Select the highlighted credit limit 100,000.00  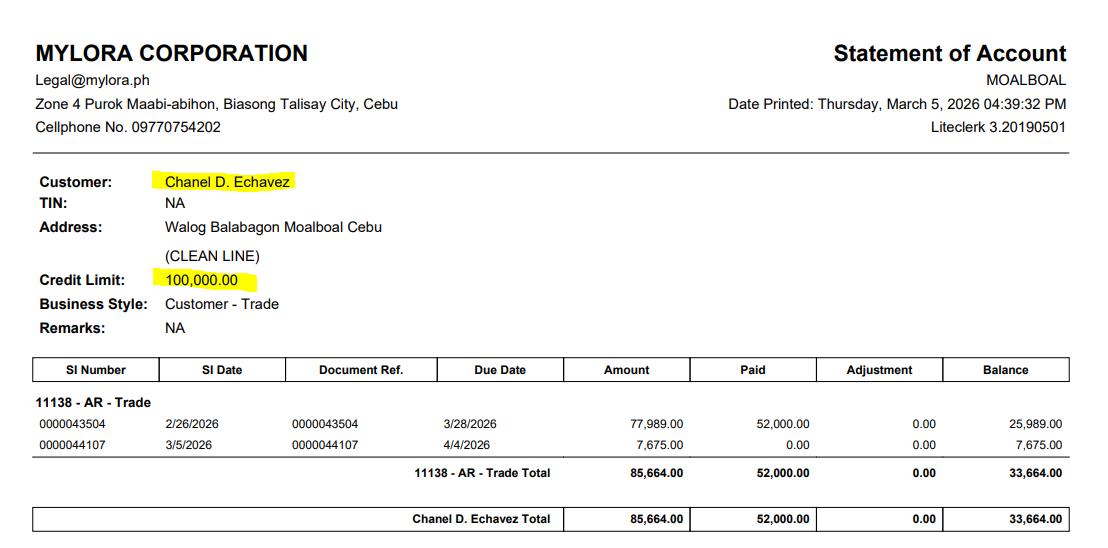(202, 280)
